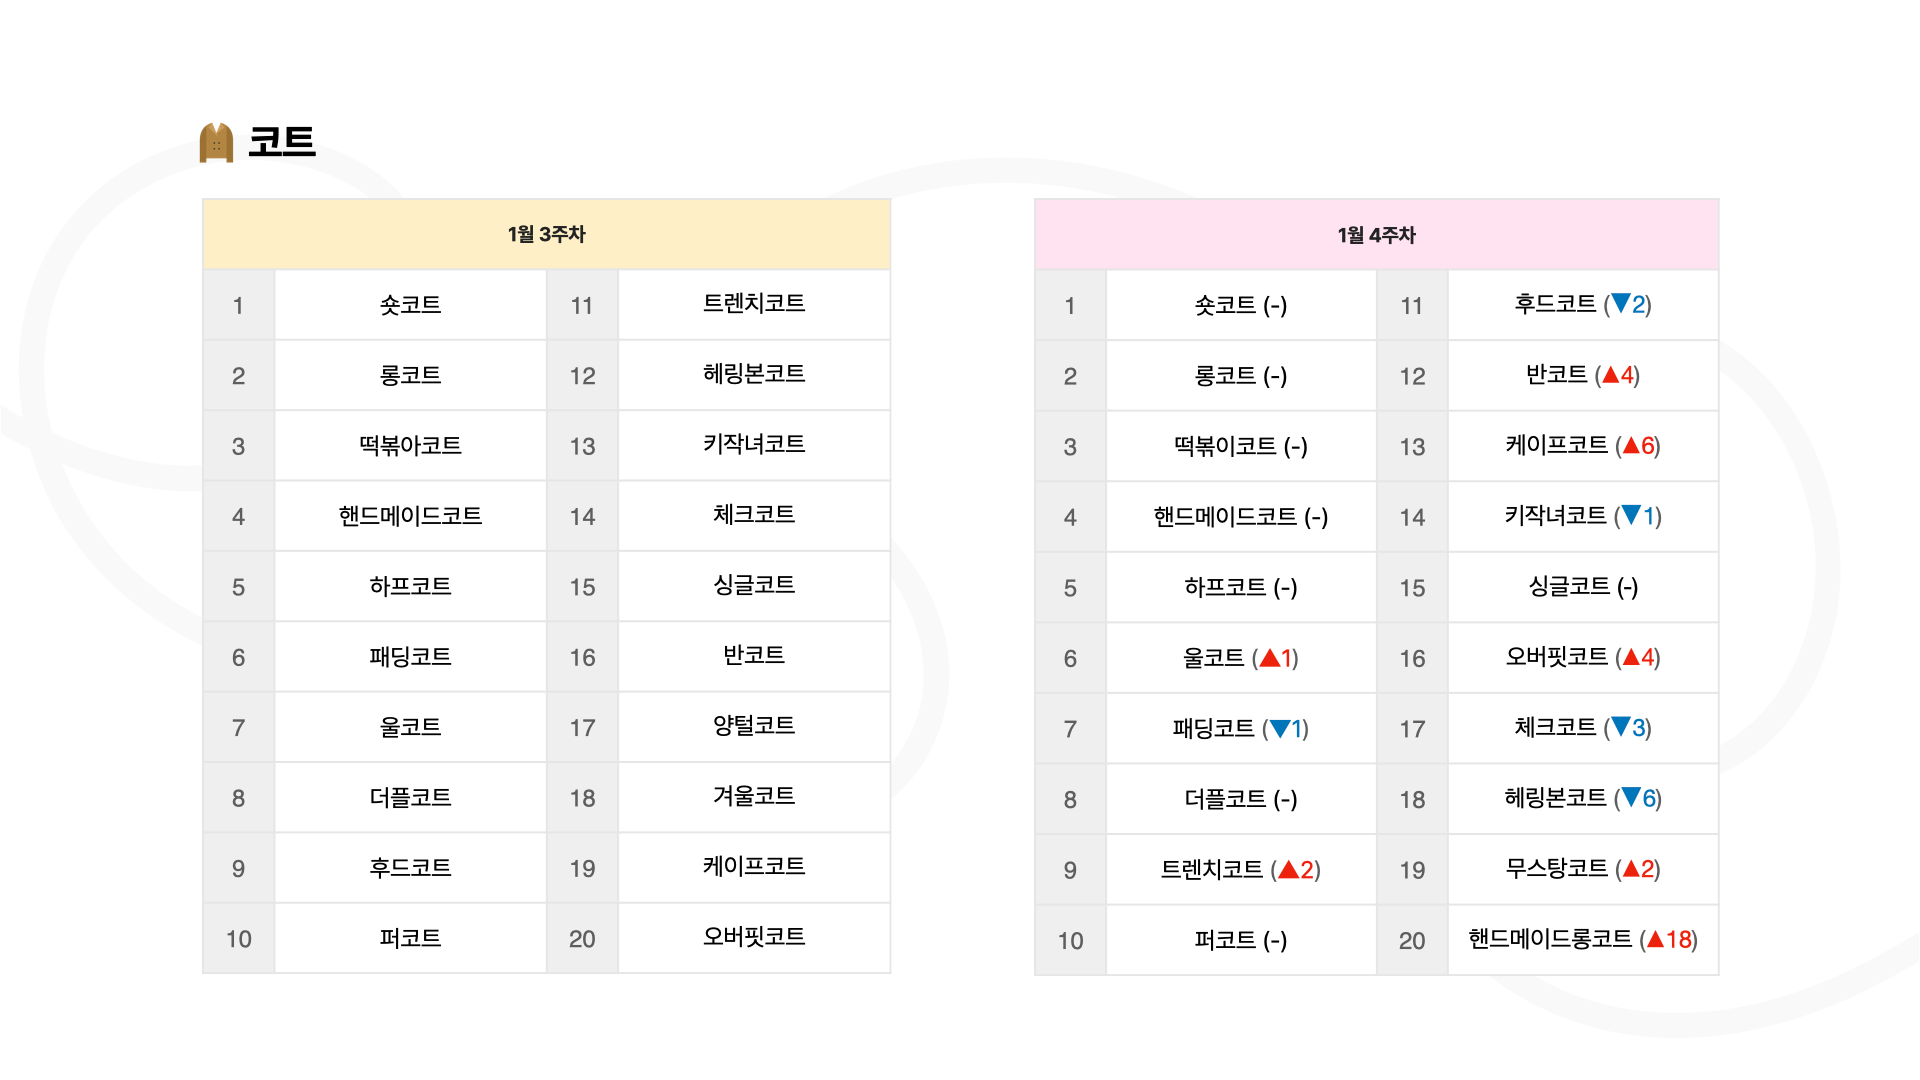1920x1080 pixels.
Task: Select the 1월 4주차 table header
Action: (x=1376, y=235)
